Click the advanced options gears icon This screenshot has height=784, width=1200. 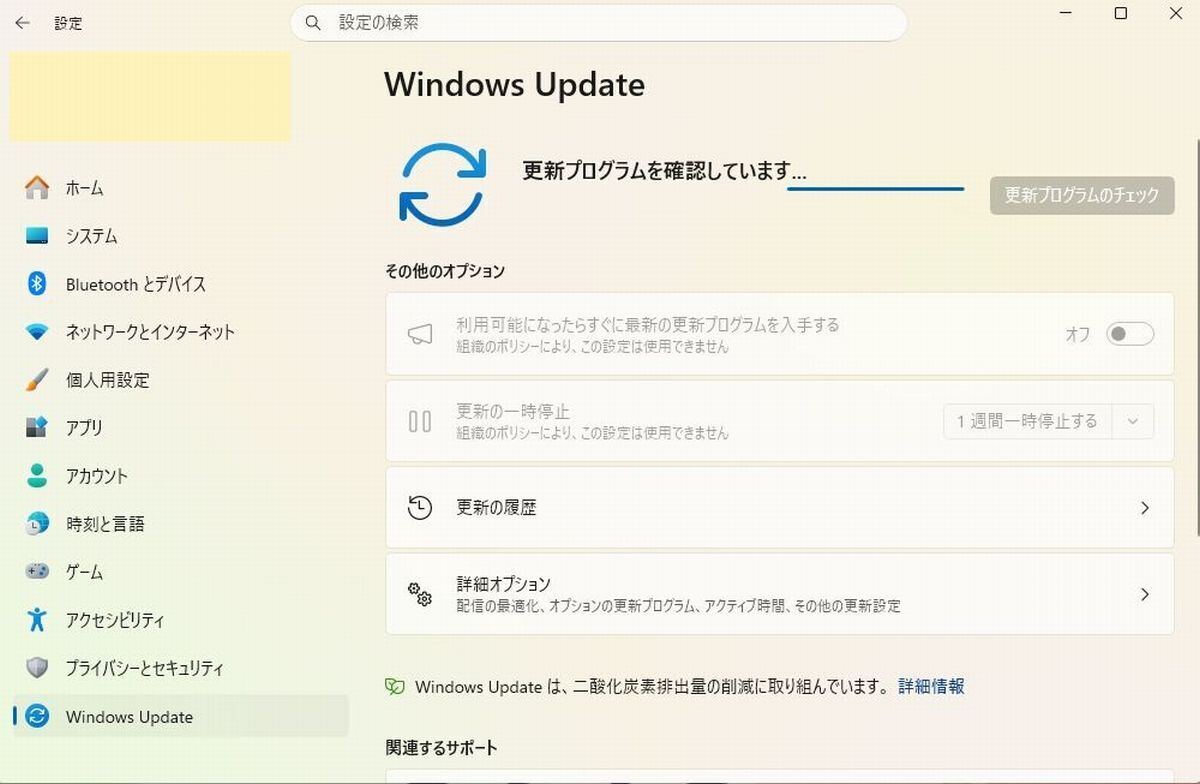pos(420,594)
